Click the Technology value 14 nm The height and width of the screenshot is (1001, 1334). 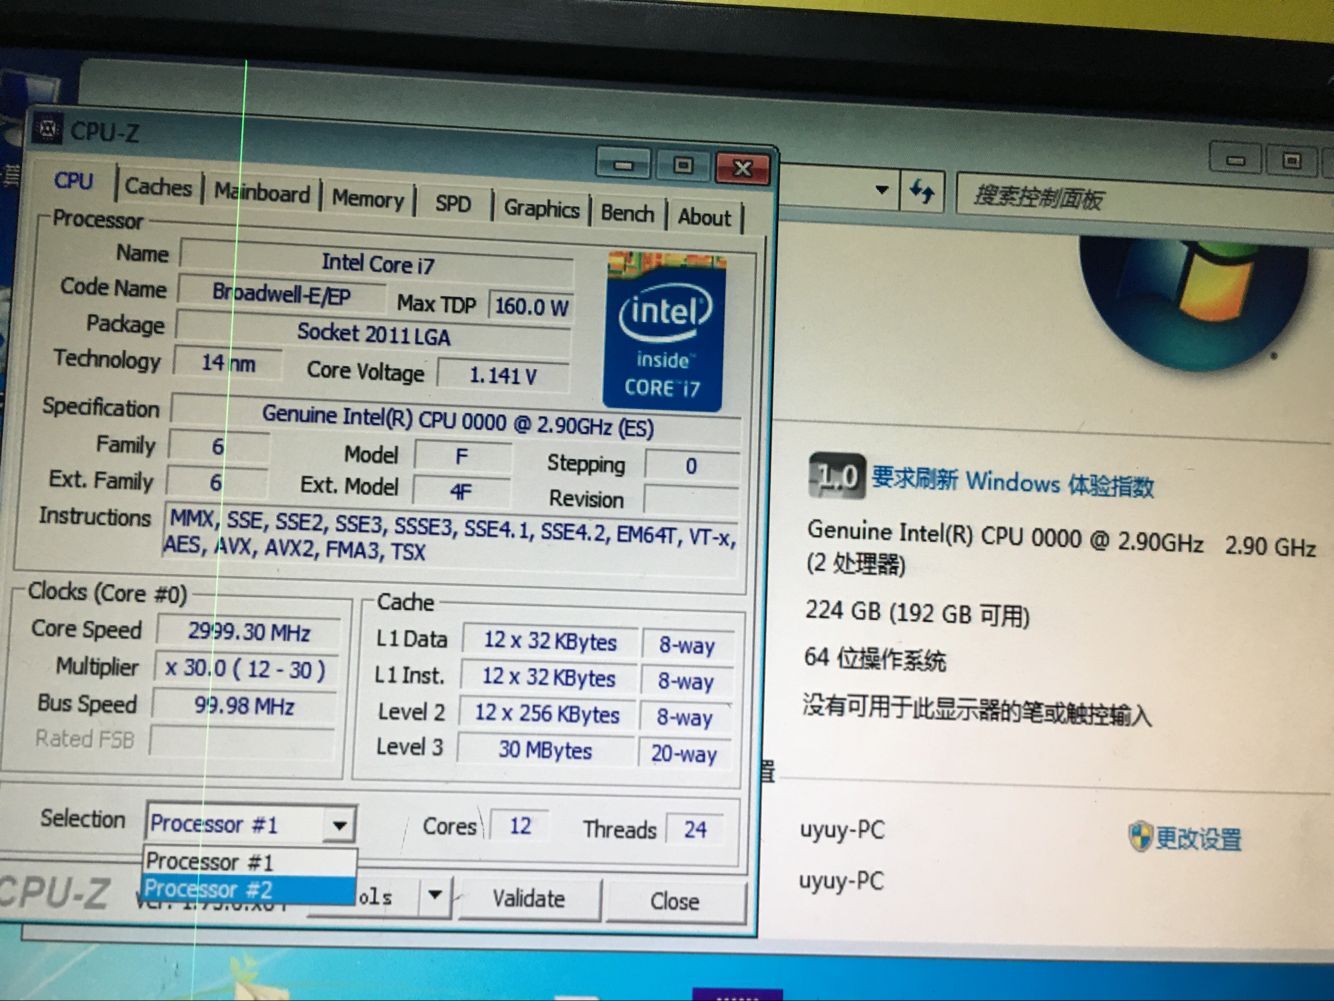pyautogui.click(x=228, y=362)
